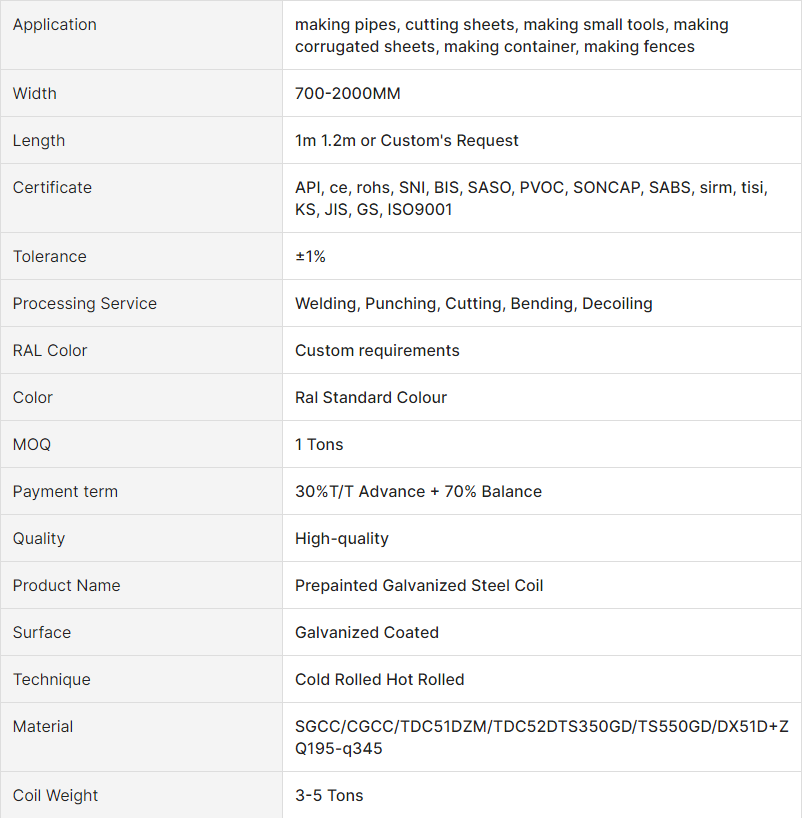Click the High-quality value cell
Viewport: 803px width, 818px height.
[x=542, y=538]
